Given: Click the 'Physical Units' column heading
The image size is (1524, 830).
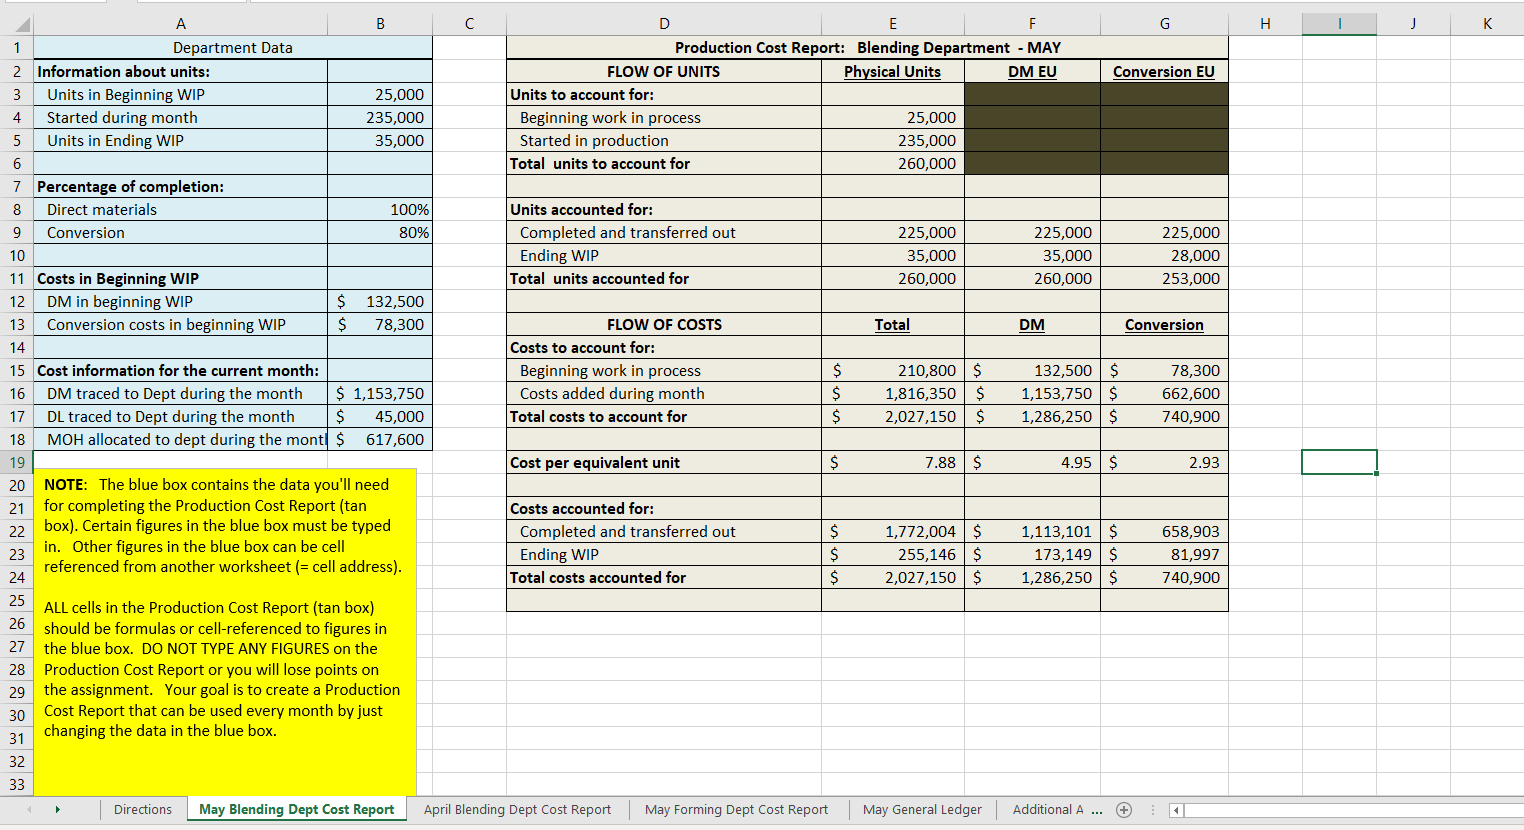Looking at the screenshot, I should pyautogui.click(x=893, y=71).
